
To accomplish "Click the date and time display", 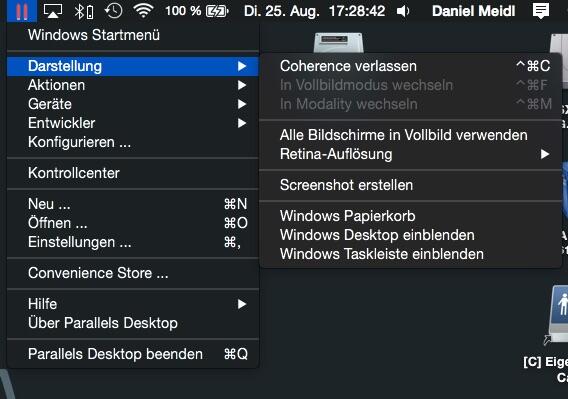I will point(314,11).
